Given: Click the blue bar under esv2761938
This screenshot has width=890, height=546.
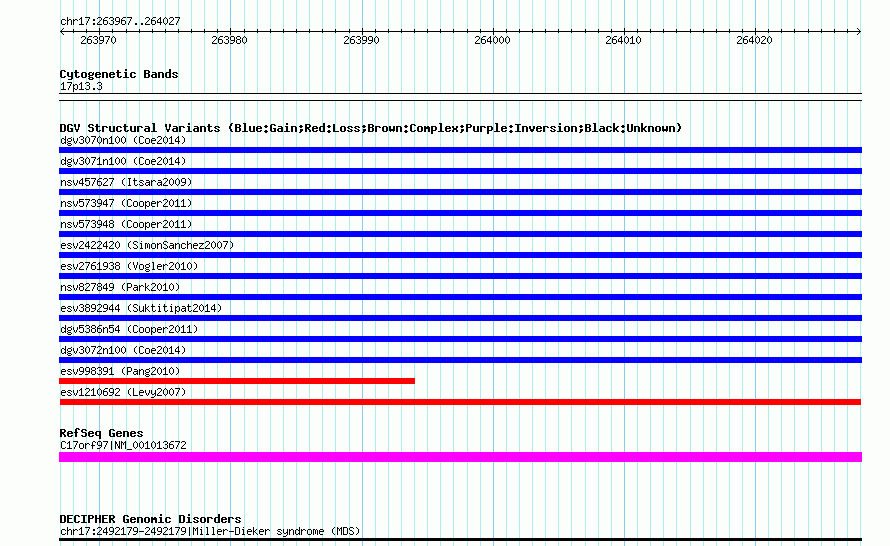Looking at the screenshot, I should [x=460, y=276].
